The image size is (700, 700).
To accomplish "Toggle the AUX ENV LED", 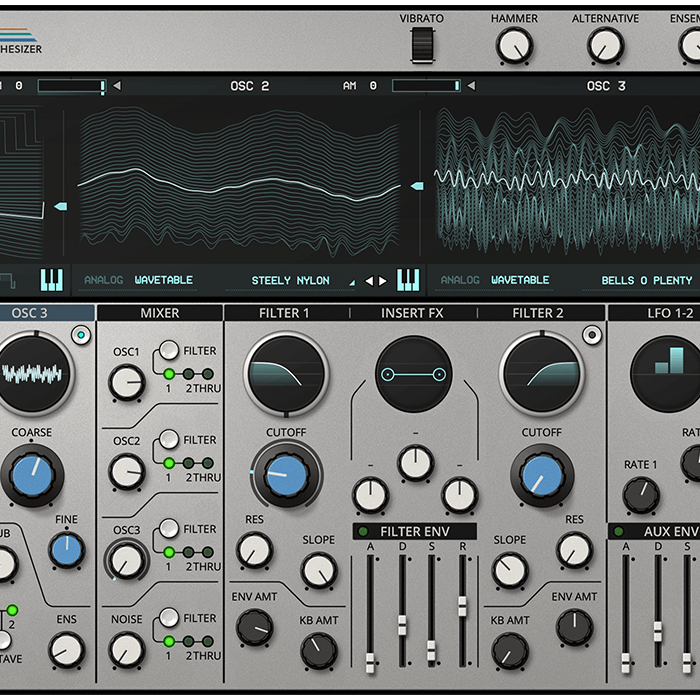I will click(618, 531).
